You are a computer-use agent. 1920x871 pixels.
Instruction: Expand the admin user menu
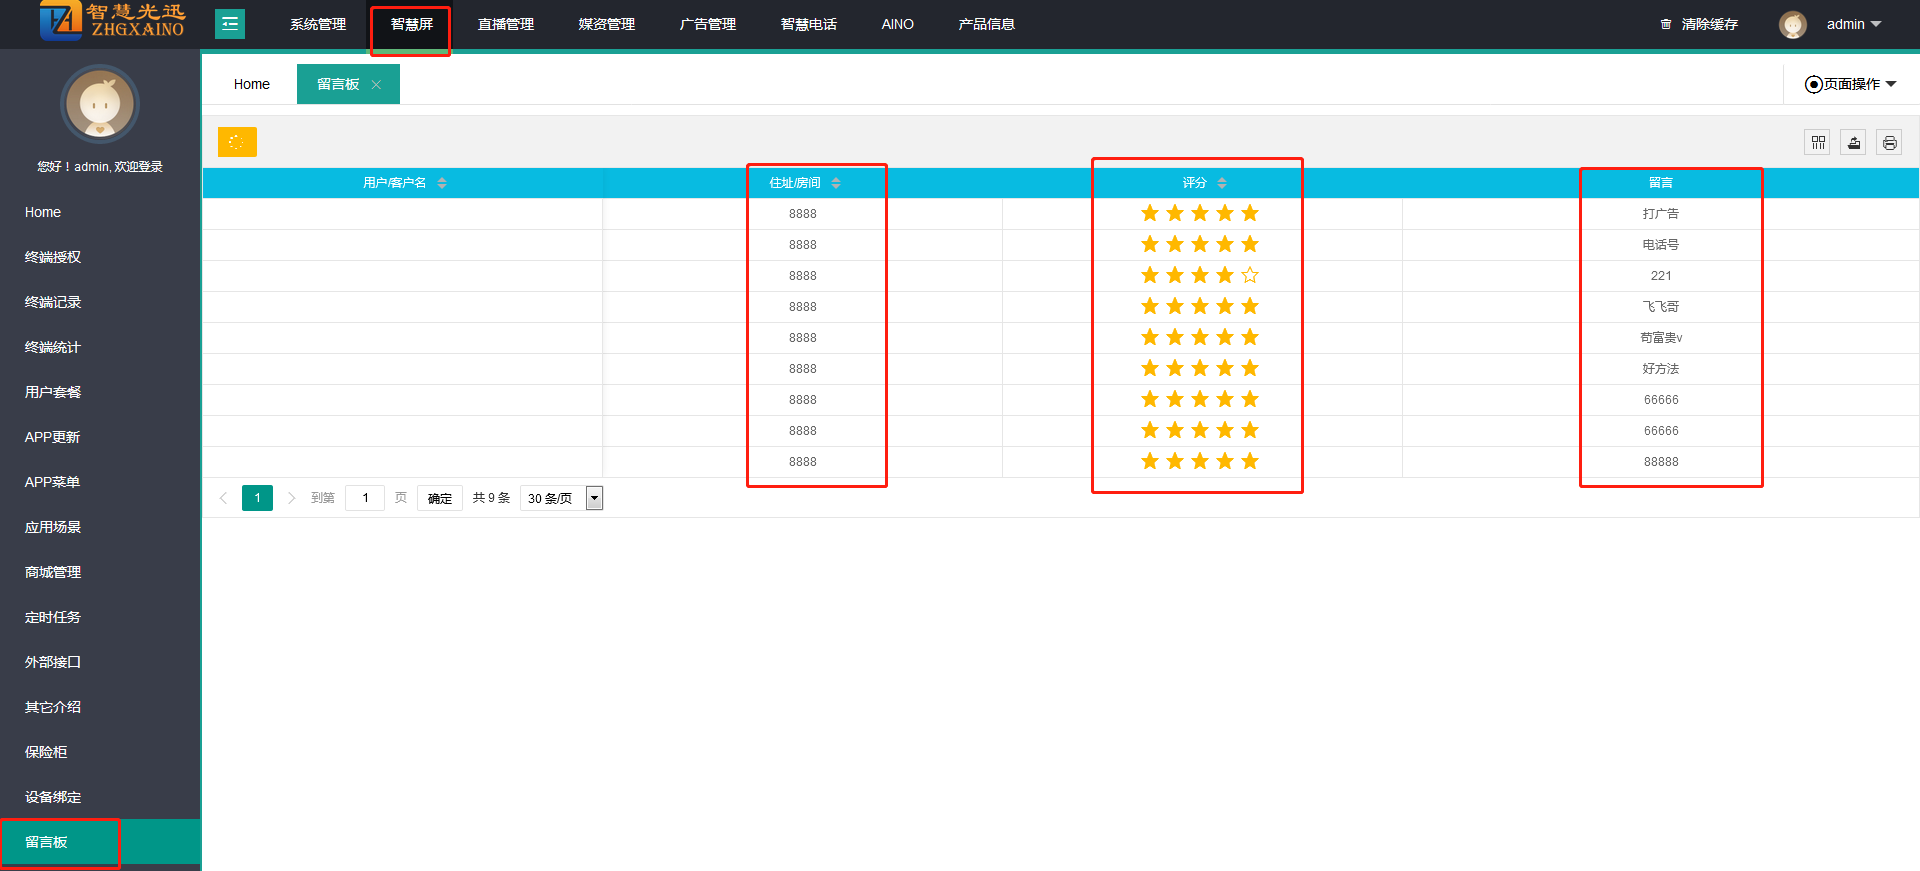(x=1853, y=24)
